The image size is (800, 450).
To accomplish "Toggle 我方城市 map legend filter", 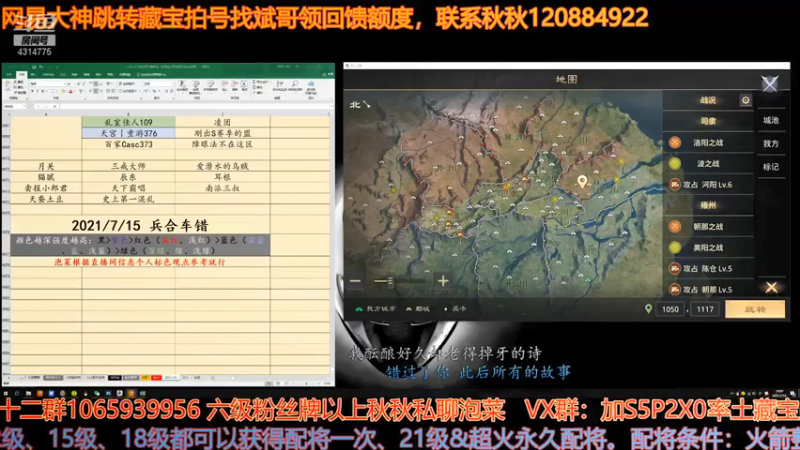I will coord(376,309).
